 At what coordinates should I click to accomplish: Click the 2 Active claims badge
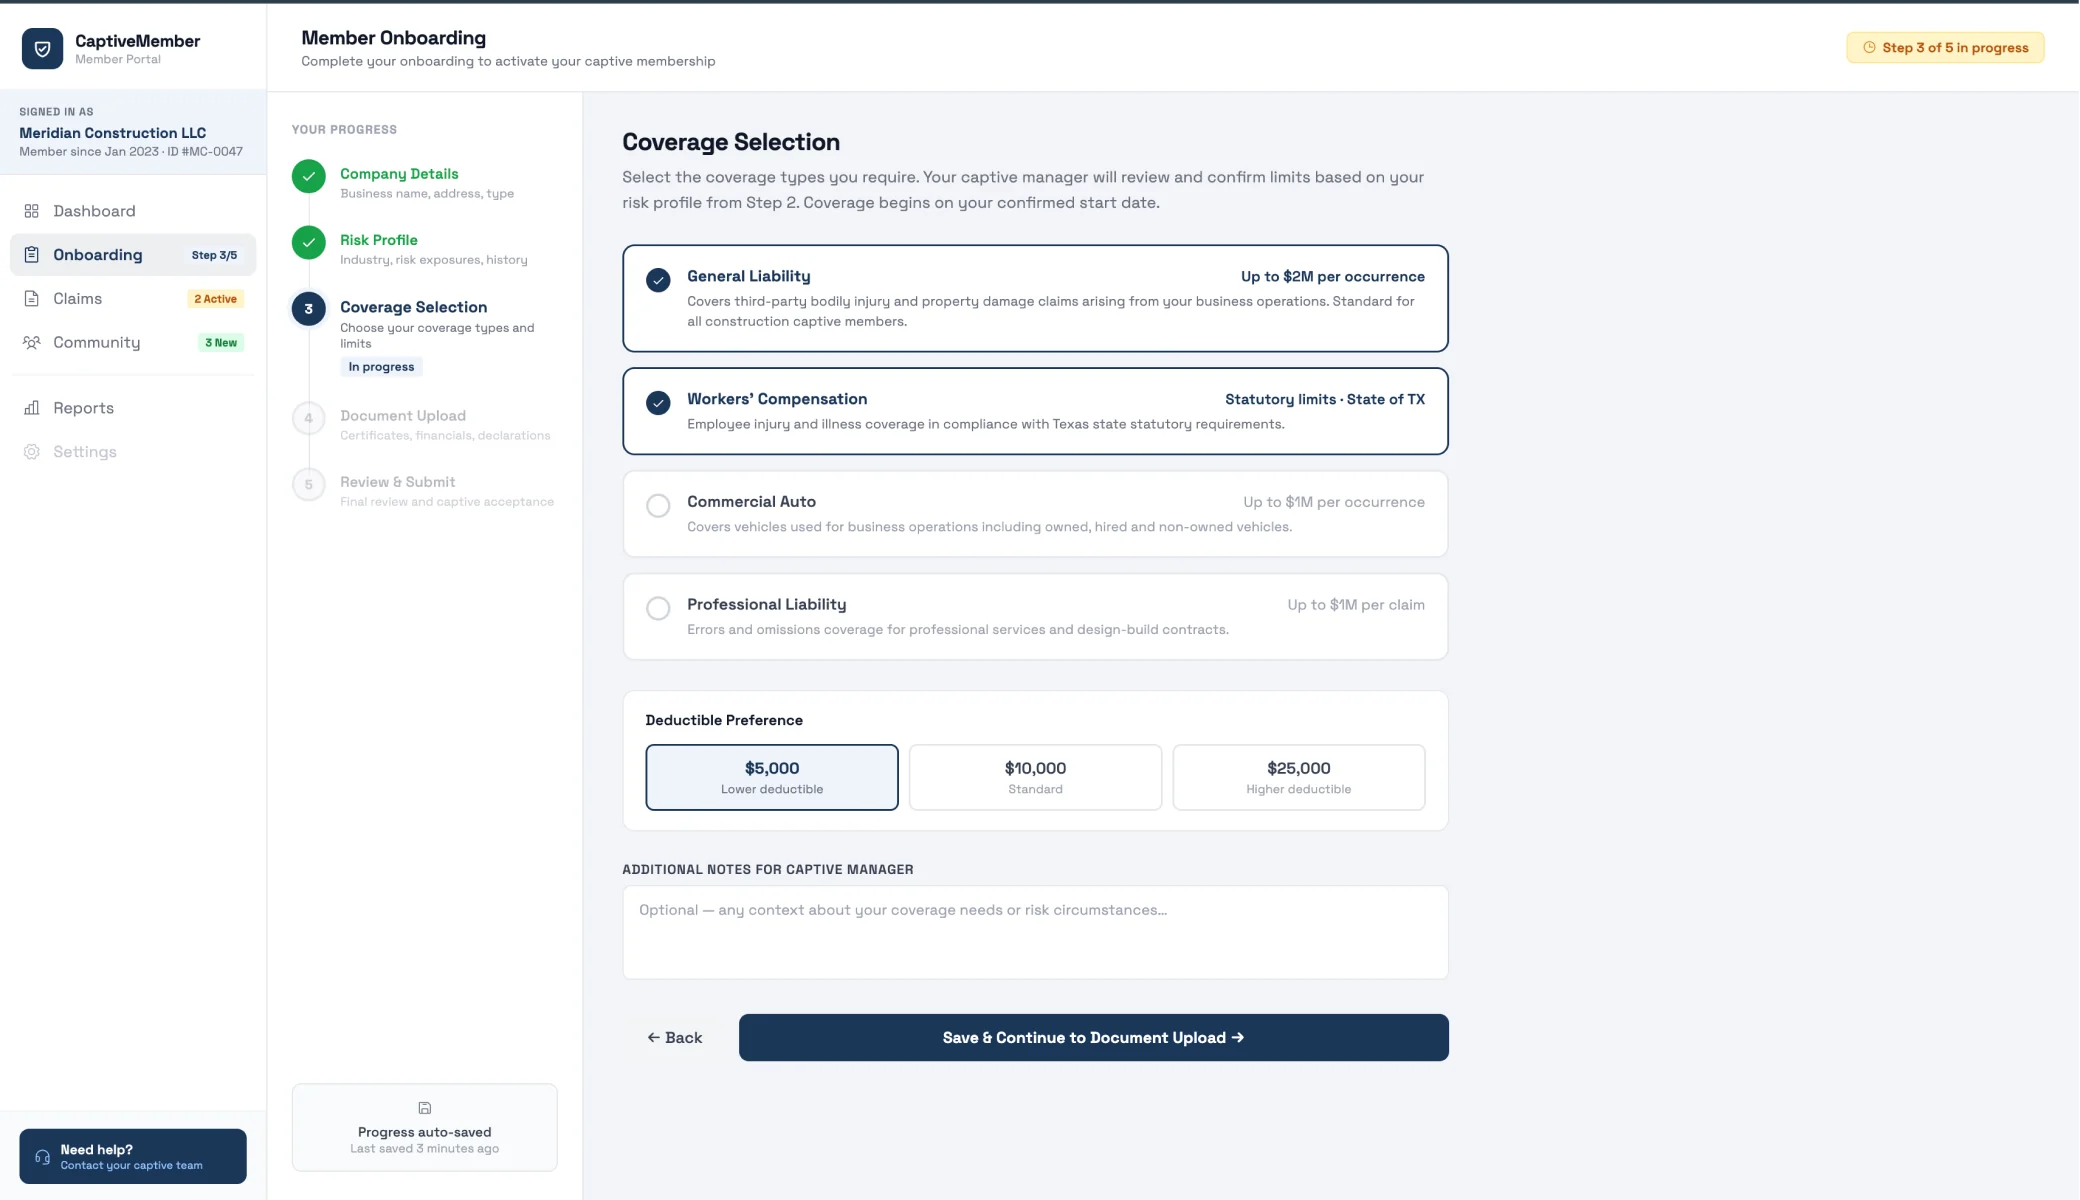click(x=216, y=299)
